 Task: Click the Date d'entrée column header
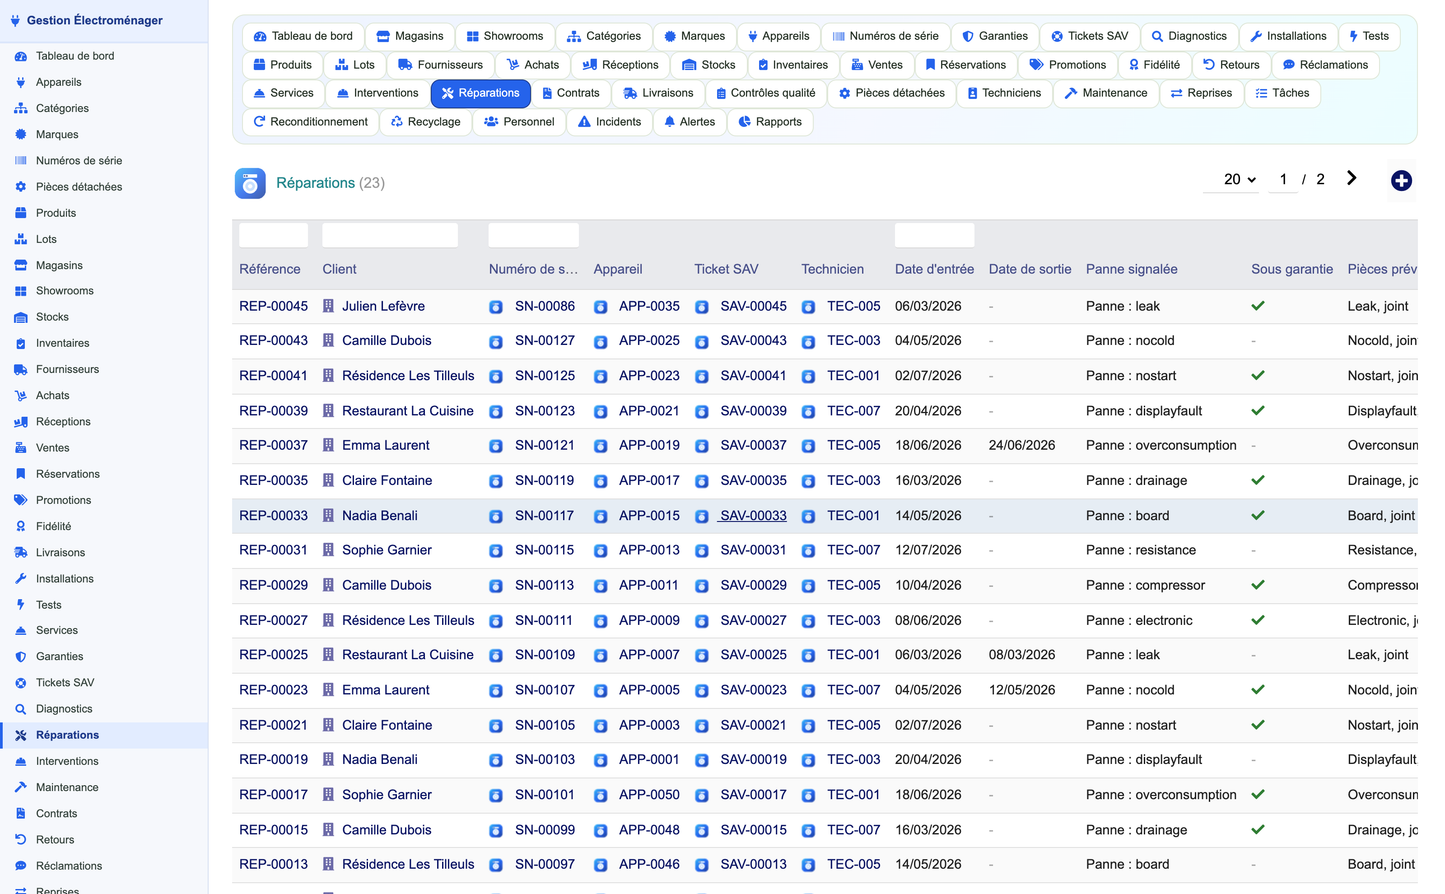(934, 269)
